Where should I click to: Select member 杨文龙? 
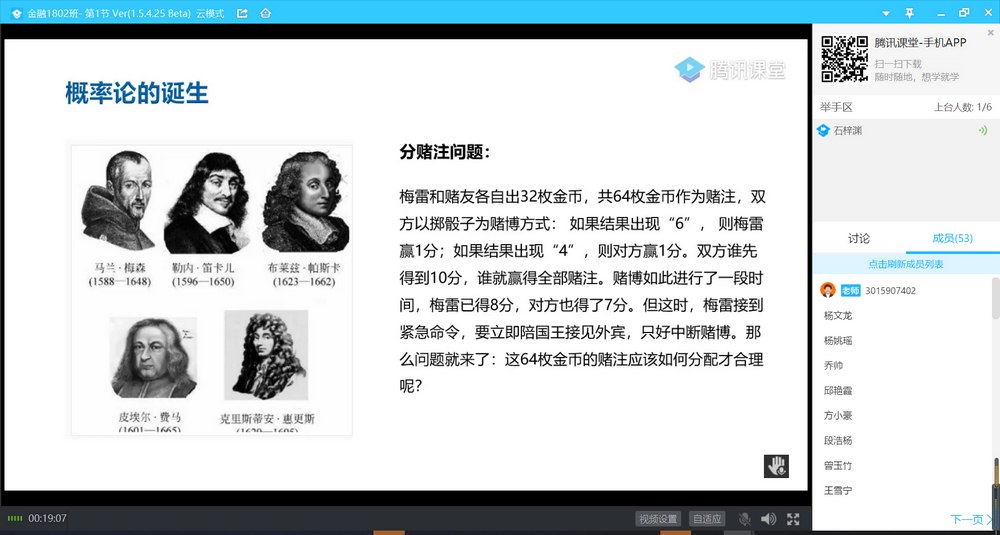point(838,316)
